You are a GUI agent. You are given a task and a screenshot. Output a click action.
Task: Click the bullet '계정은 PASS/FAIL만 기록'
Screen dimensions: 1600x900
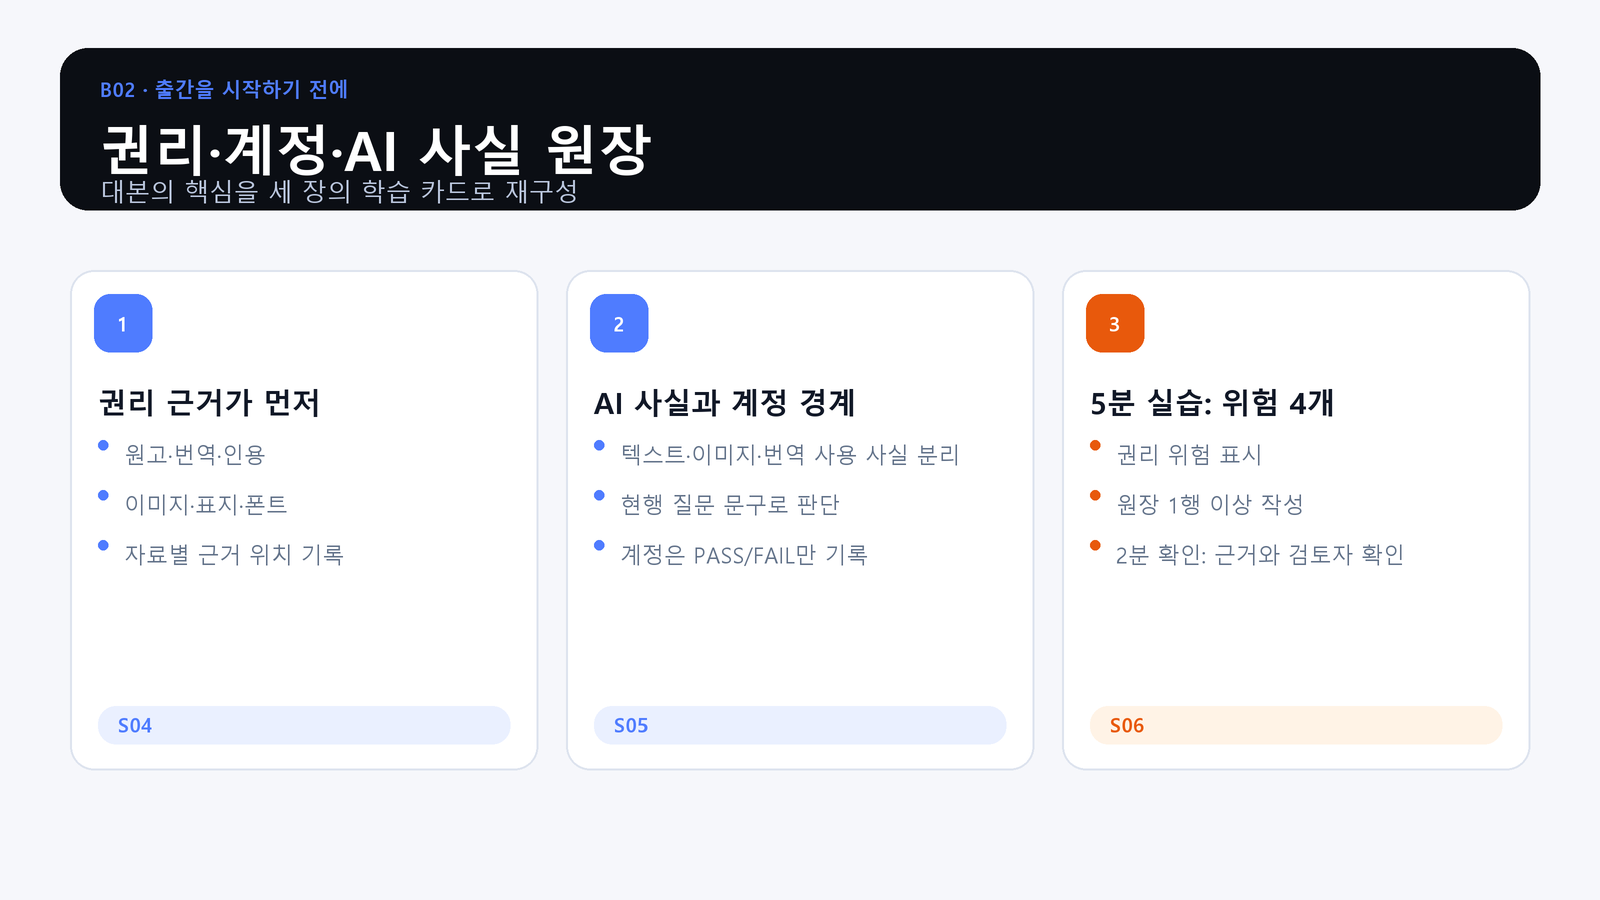(x=744, y=554)
